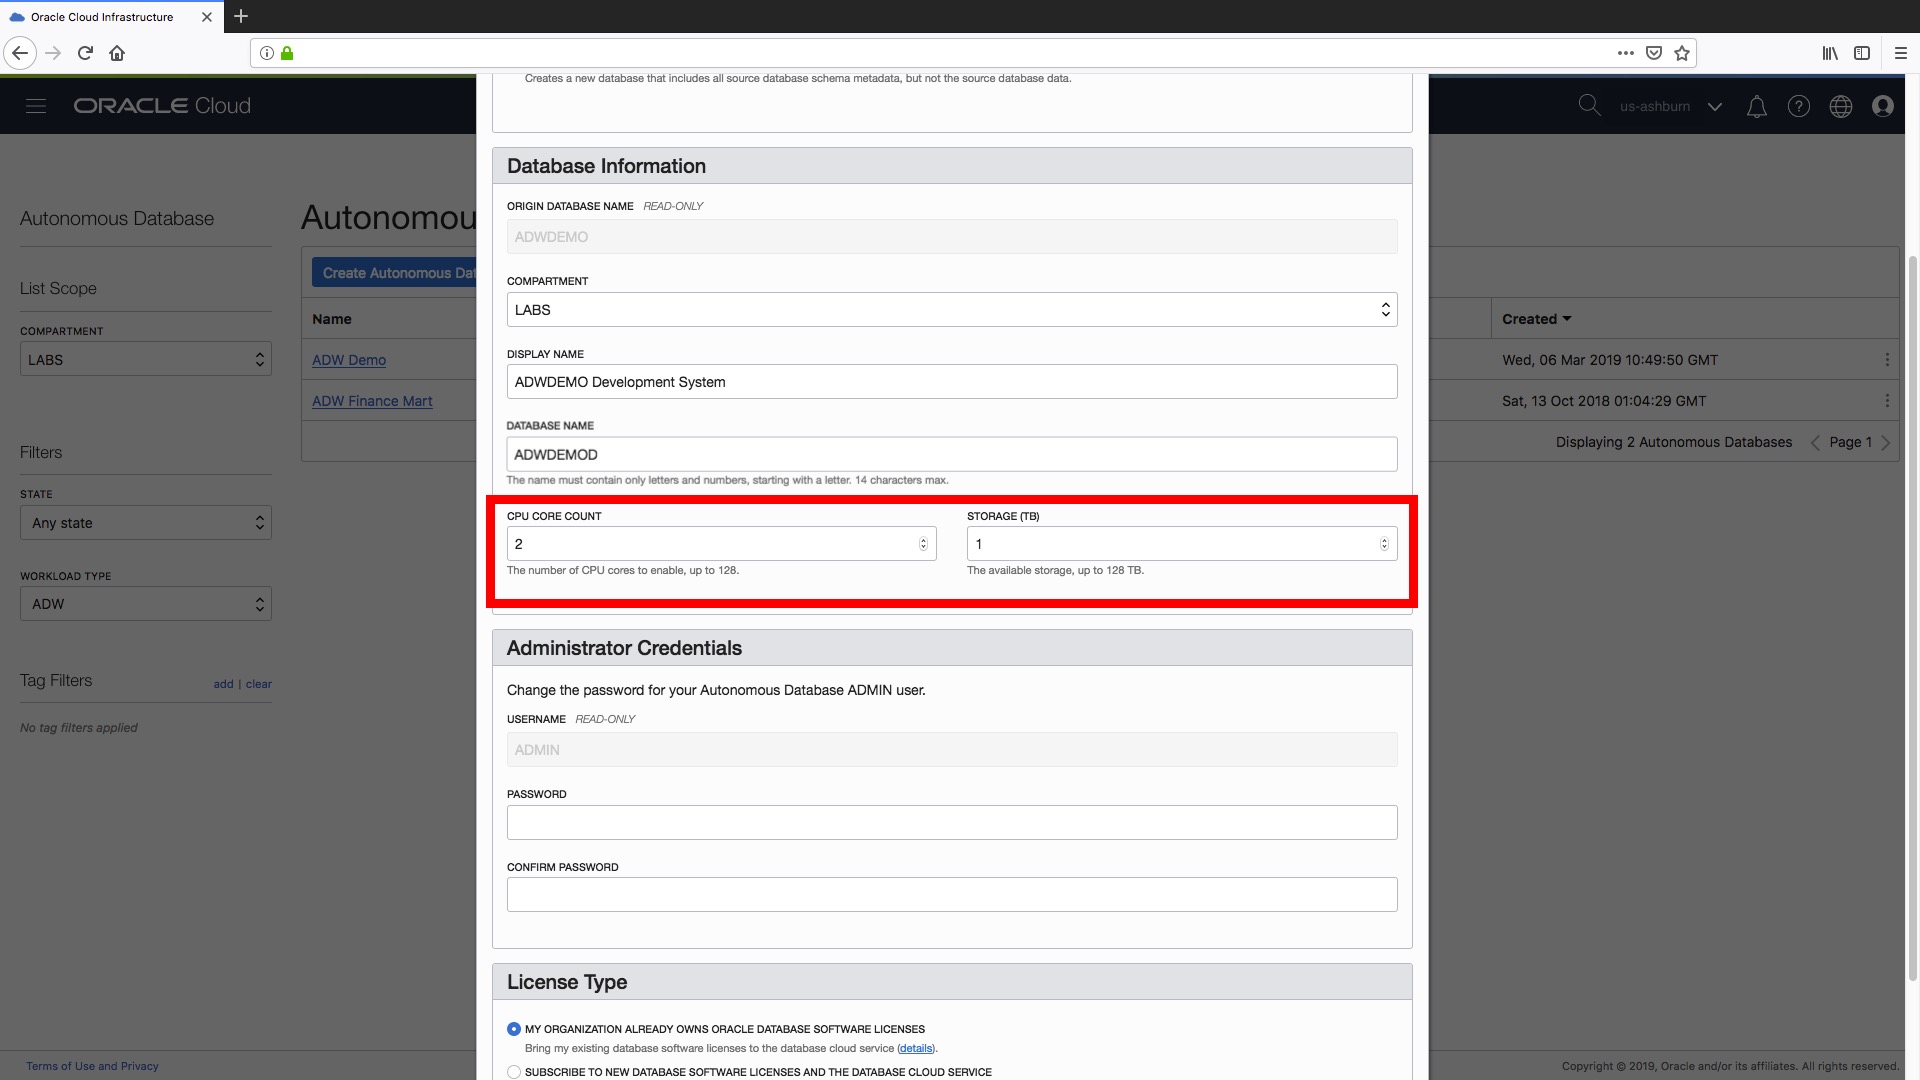Open the search magnifier icon
This screenshot has width=1920, height=1080.
[x=1590, y=105]
